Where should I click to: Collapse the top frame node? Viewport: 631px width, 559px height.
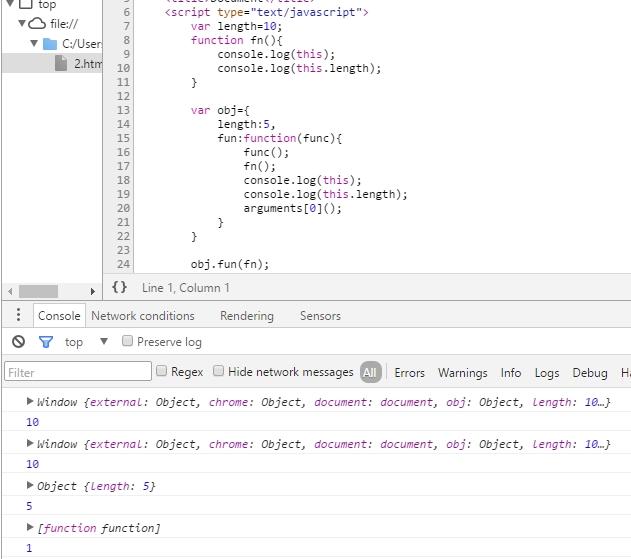(10, 4)
